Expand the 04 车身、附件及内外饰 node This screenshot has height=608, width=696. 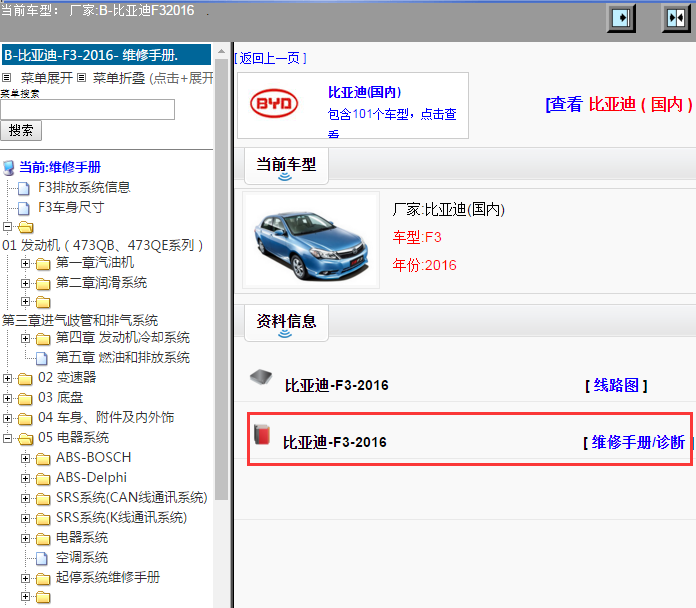point(8,418)
